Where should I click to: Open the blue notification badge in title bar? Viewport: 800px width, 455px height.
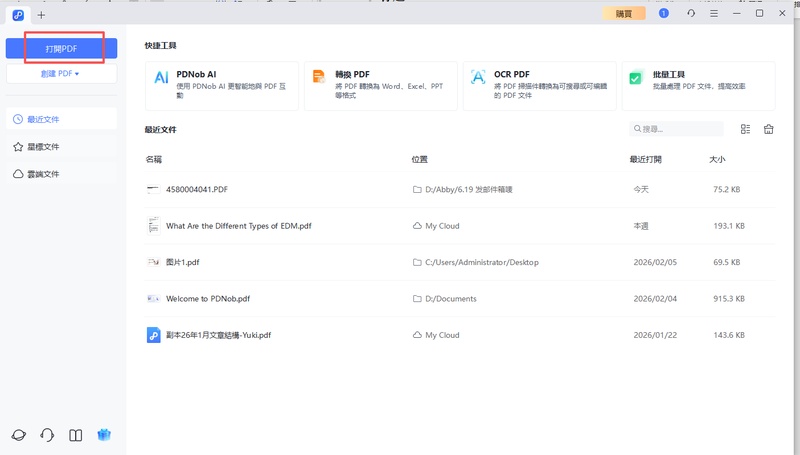pos(664,14)
